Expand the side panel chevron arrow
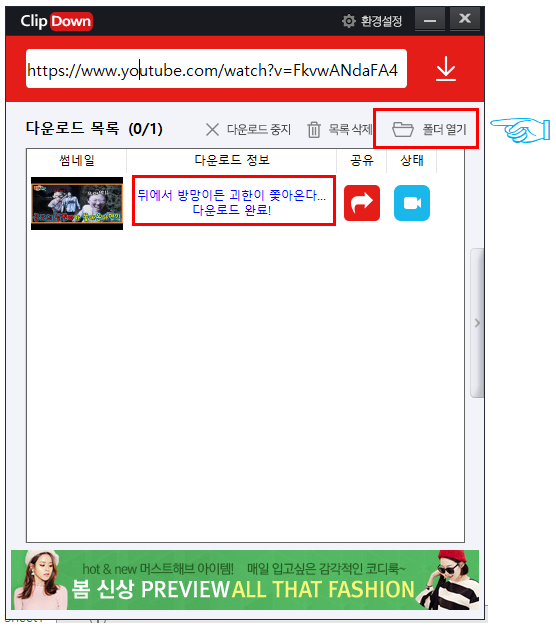This screenshot has height=627, width=556. pos(477,323)
